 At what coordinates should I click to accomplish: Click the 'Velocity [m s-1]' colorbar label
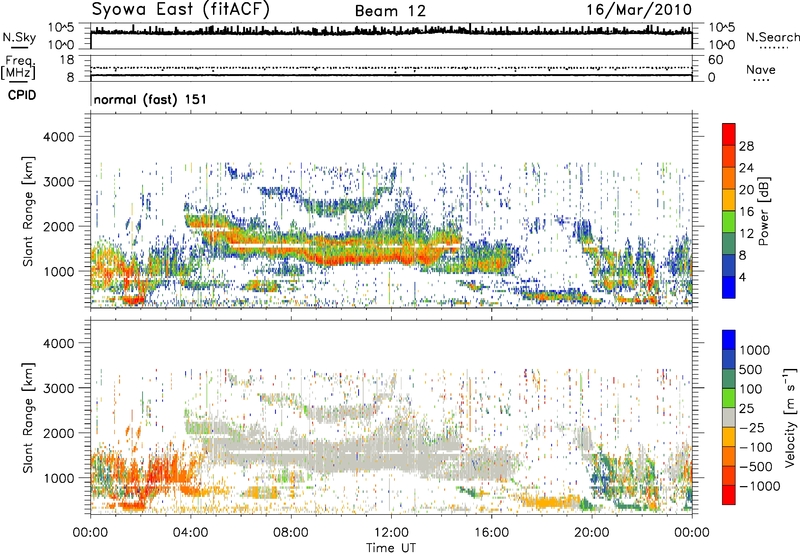[x=790, y=417]
